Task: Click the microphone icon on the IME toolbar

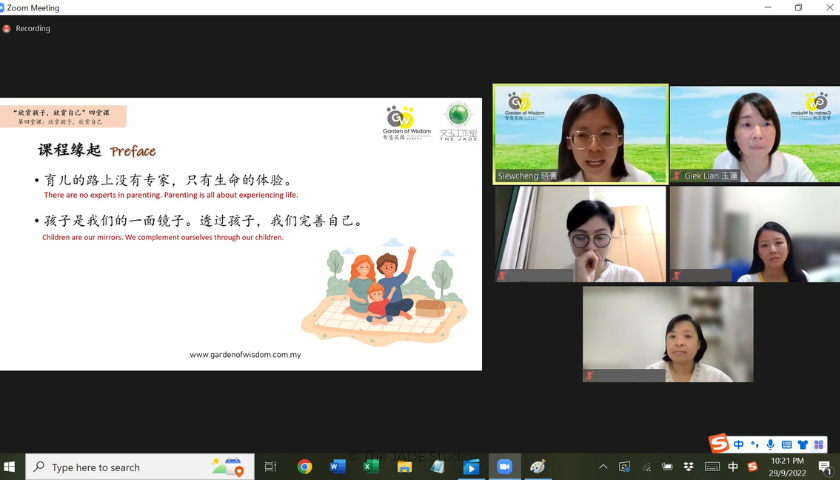Action: point(770,444)
